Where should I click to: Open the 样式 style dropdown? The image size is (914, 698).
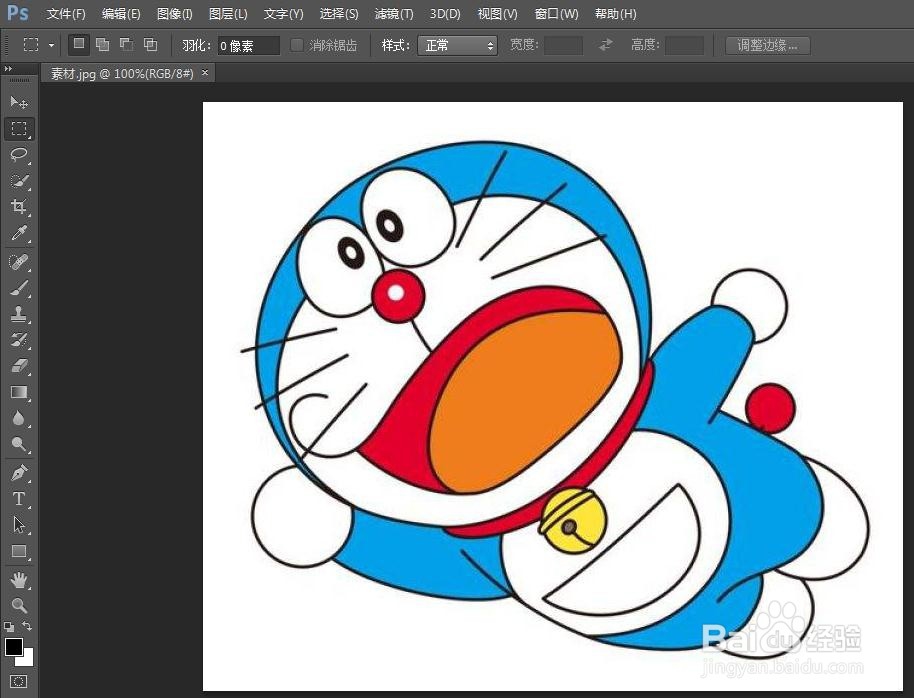click(x=457, y=45)
